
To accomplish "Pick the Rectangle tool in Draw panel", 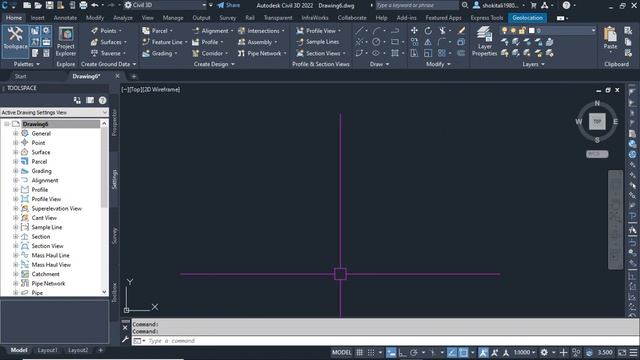I will click(x=394, y=42).
